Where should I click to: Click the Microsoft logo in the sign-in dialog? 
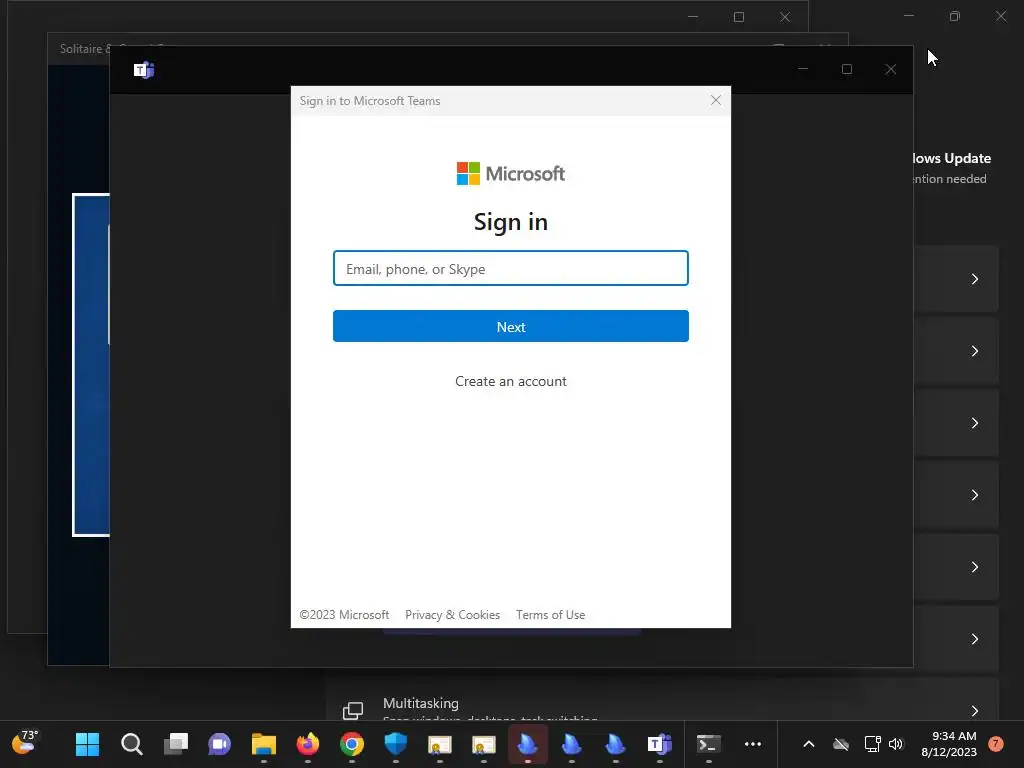pos(511,174)
